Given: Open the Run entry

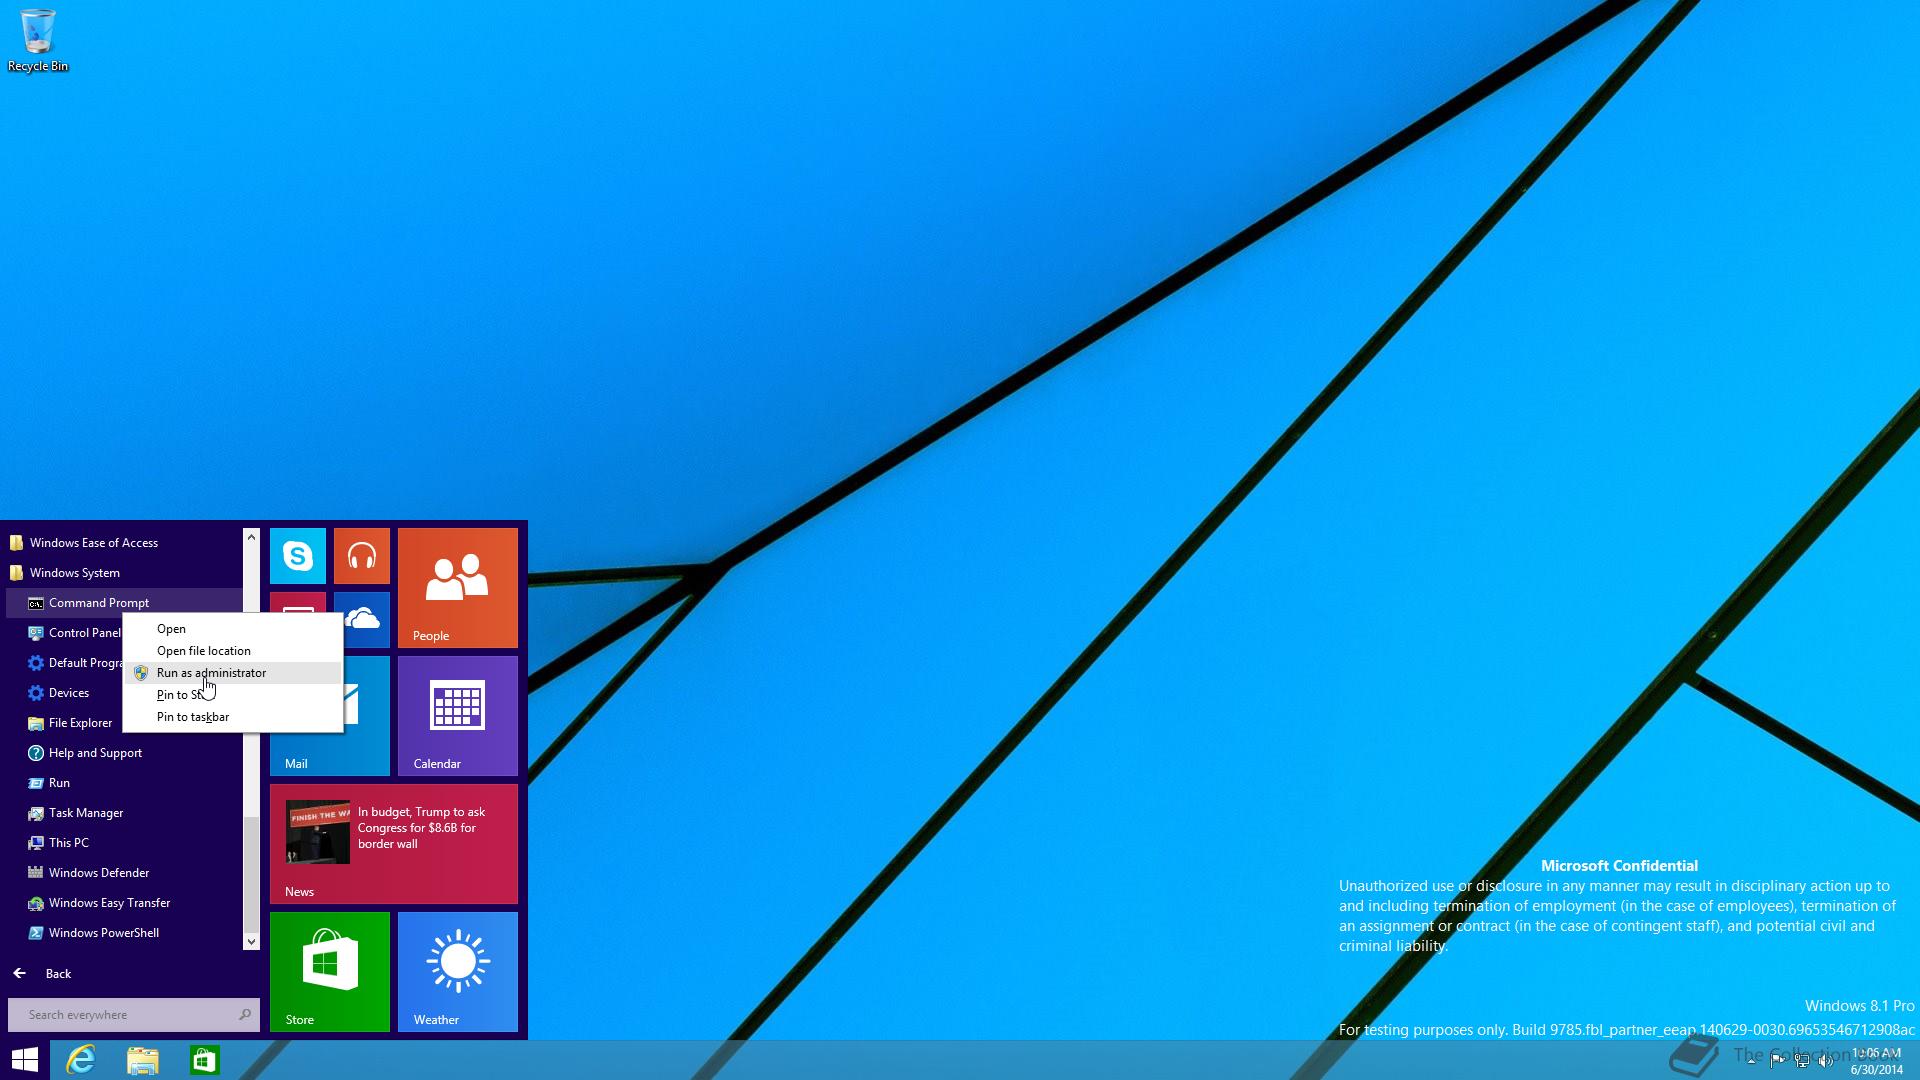Looking at the screenshot, I should click(x=124, y=783).
